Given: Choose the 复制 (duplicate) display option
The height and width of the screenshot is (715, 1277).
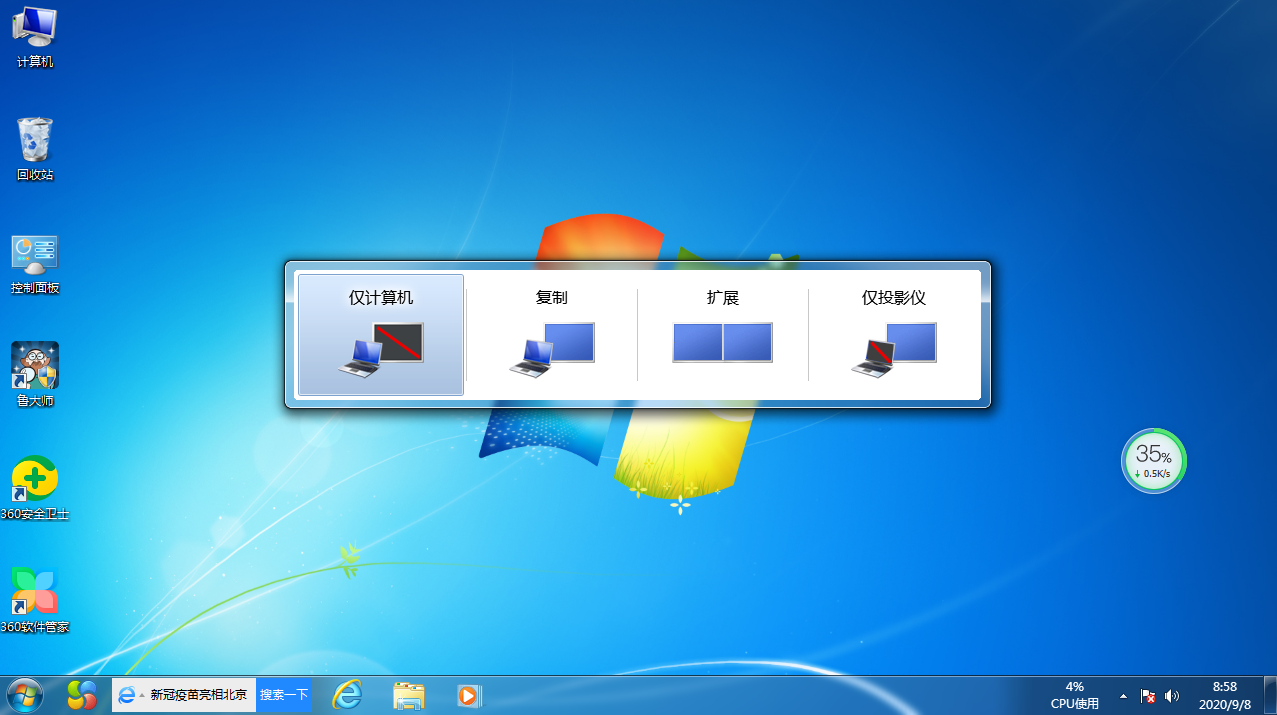Looking at the screenshot, I should pyautogui.click(x=551, y=335).
